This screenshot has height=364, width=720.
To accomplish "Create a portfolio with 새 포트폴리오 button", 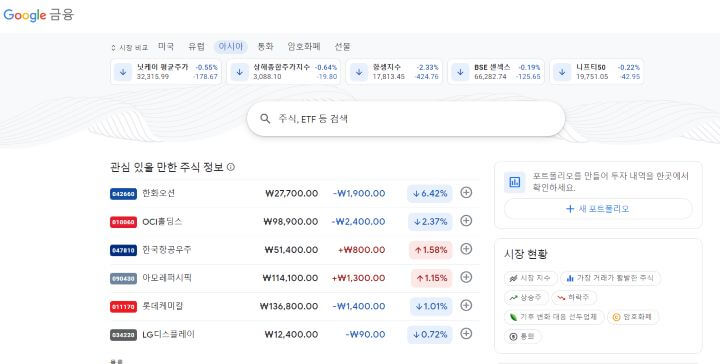I will 598,209.
